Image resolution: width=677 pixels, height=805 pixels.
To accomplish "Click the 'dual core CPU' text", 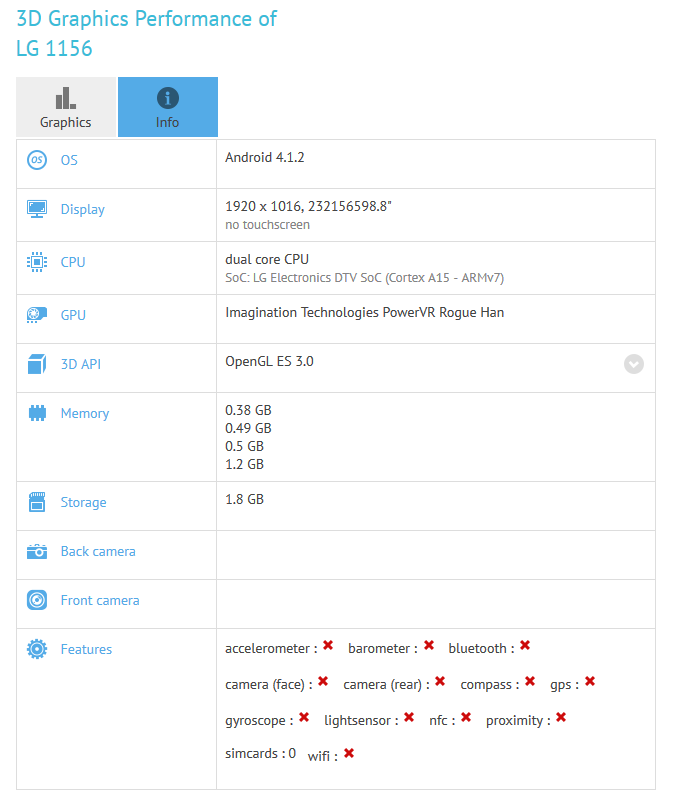I will click(x=267, y=259).
